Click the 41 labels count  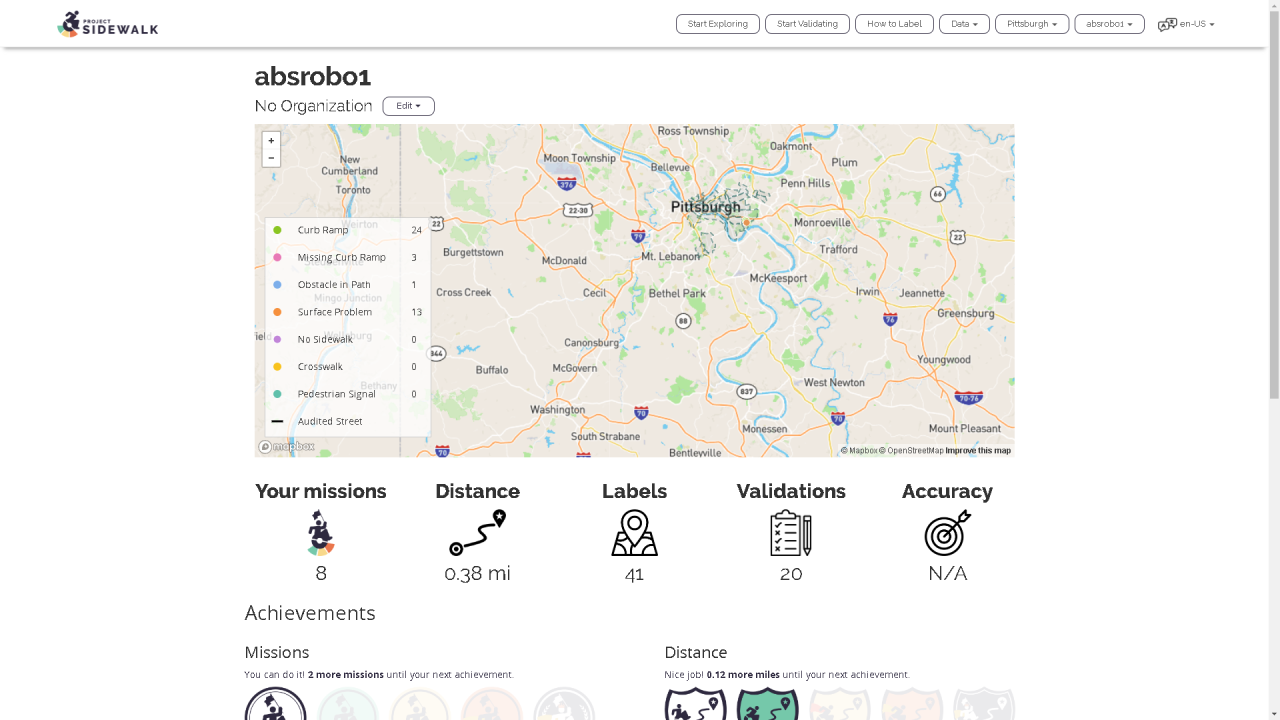point(634,573)
